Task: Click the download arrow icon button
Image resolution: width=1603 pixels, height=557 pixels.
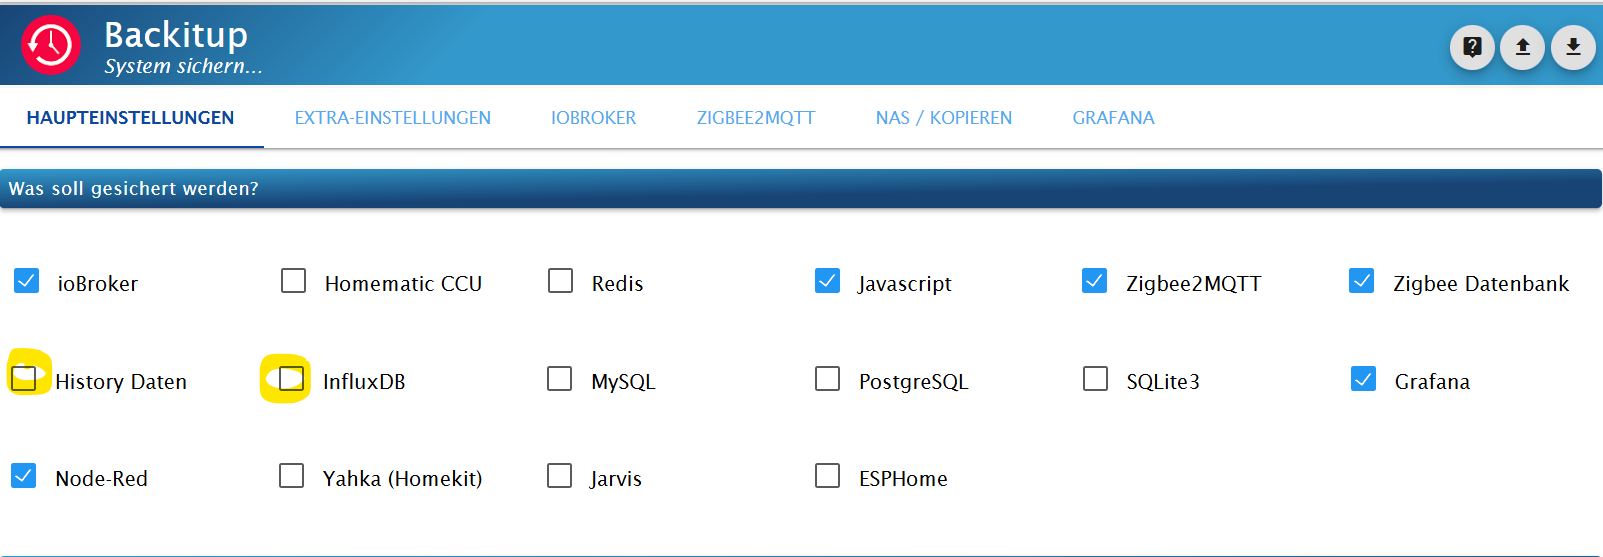Action: (1573, 47)
